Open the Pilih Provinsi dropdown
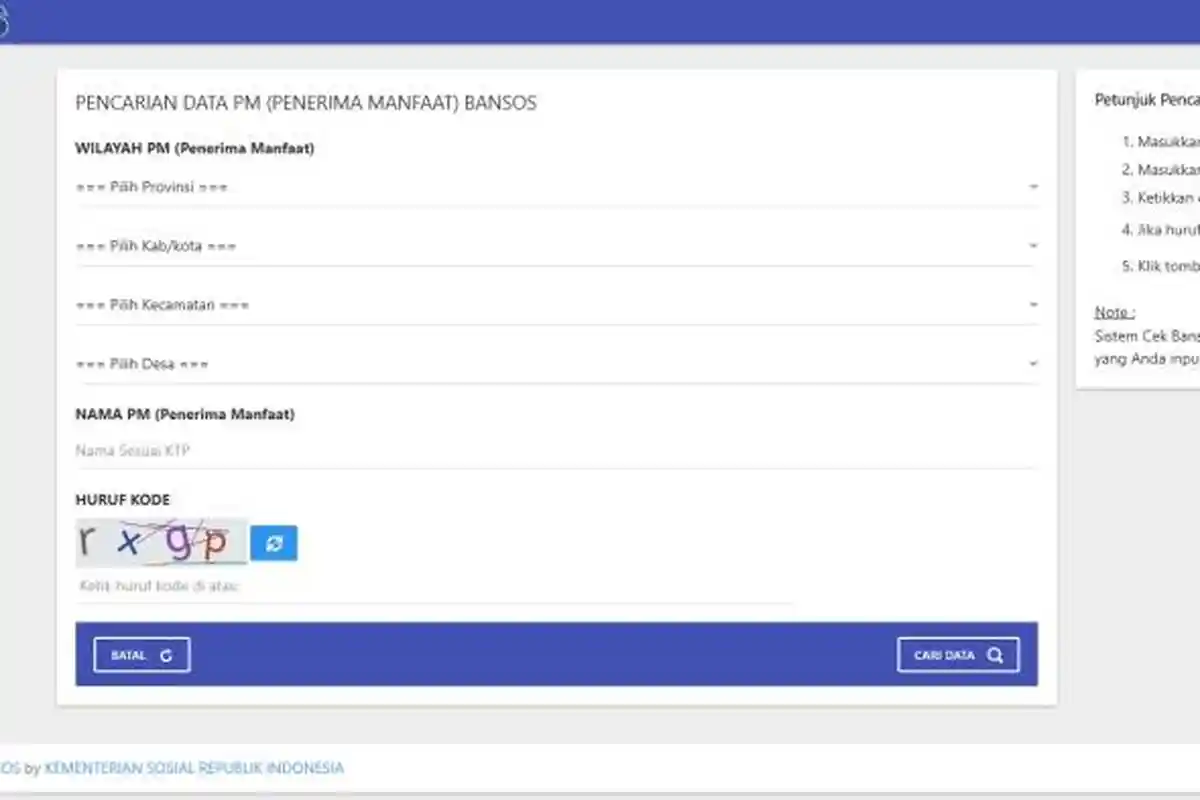The image size is (1200, 800). (x=555, y=186)
